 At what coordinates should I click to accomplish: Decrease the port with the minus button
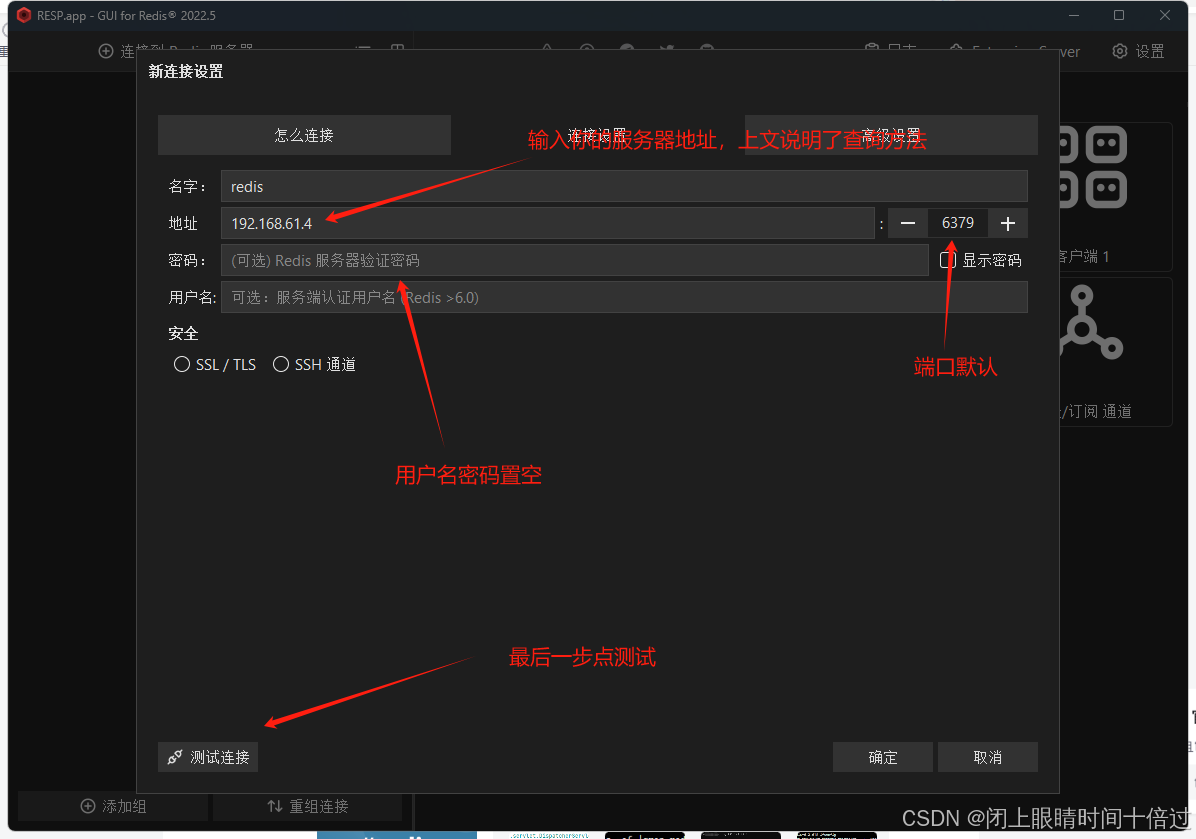coord(908,223)
